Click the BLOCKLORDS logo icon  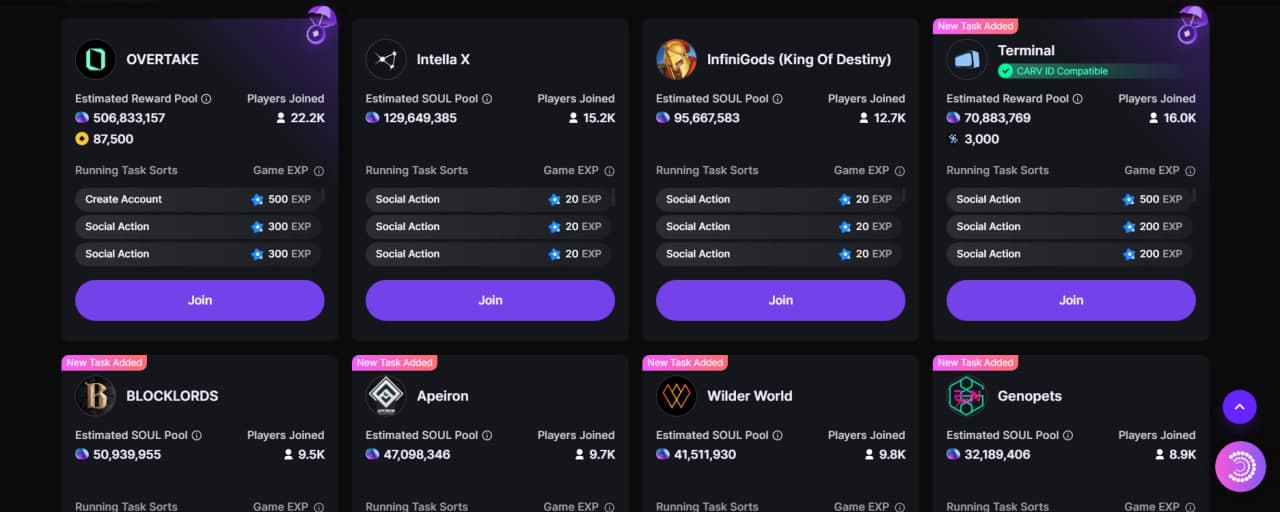[95, 396]
